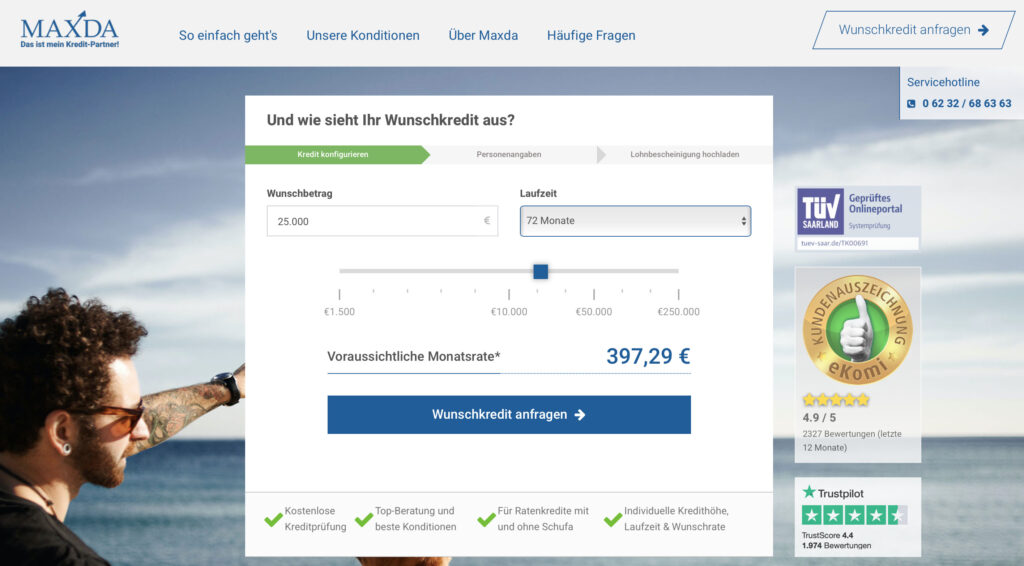Click slider track at €50.000 mark
Viewport: 1024px width, 566px height.
(x=594, y=270)
